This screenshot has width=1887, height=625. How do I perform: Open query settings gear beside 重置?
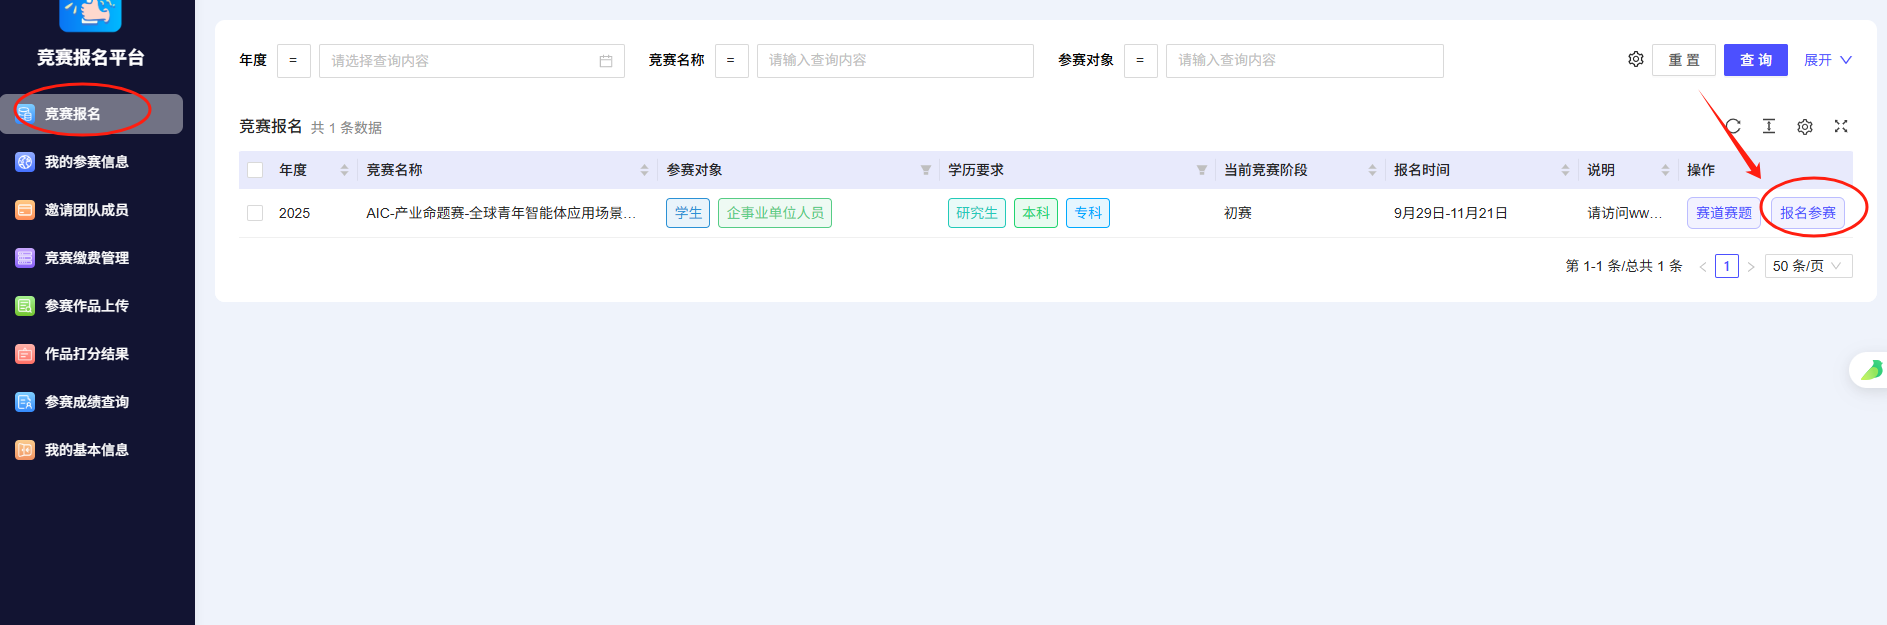coord(1636,60)
